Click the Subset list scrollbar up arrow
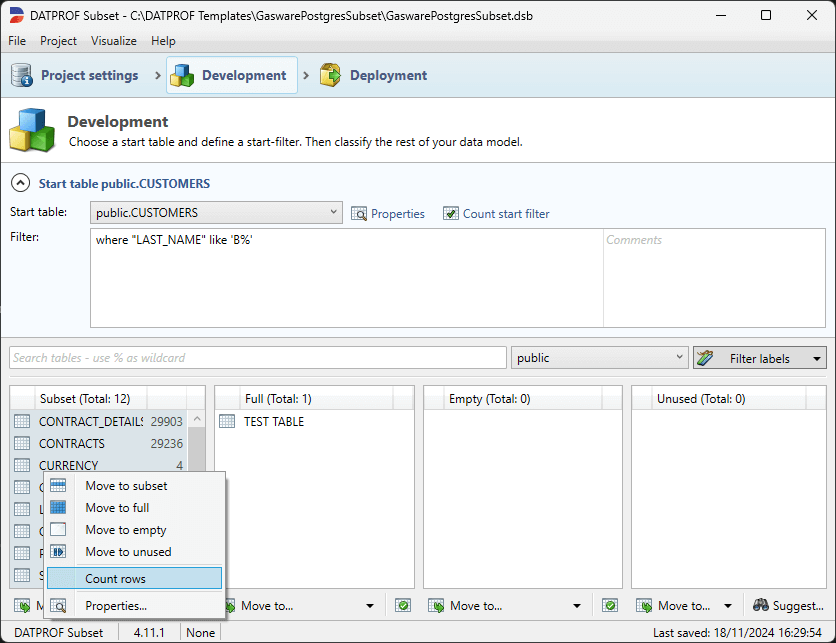Image resolution: width=836 pixels, height=643 pixels. (x=196, y=420)
